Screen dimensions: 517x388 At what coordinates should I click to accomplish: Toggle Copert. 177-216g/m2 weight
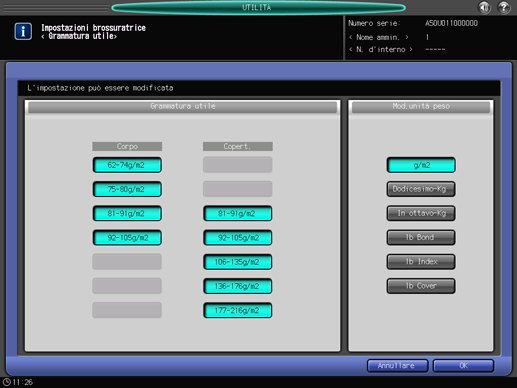[x=238, y=310]
